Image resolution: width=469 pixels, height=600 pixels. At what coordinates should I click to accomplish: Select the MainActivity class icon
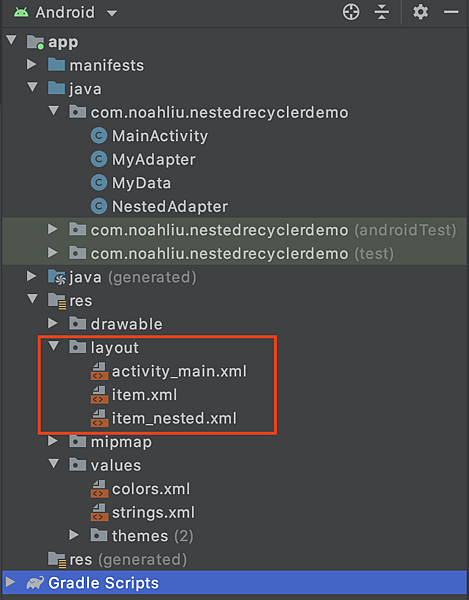99,136
